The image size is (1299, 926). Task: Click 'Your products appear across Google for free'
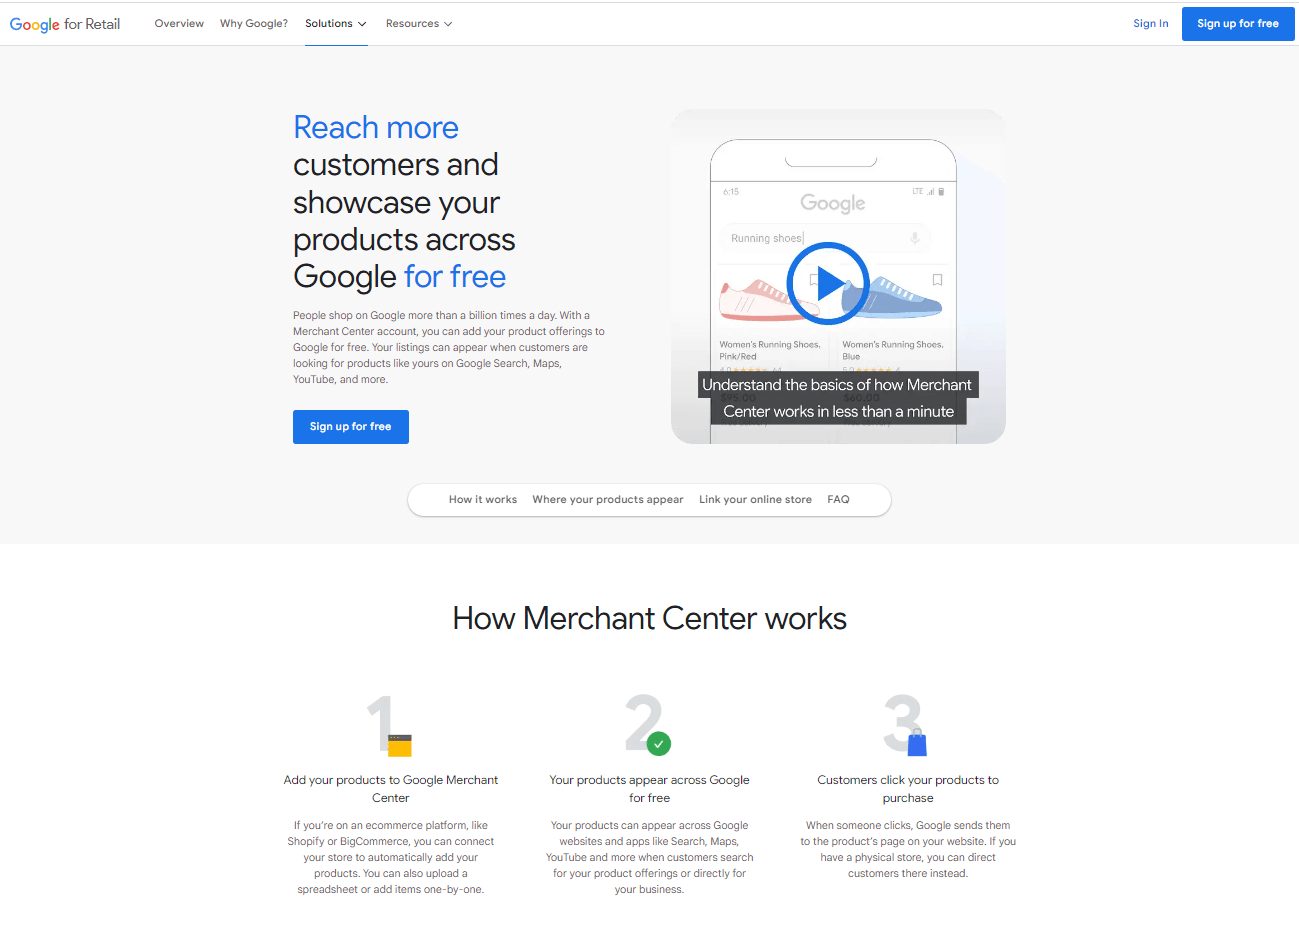click(x=649, y=789)
